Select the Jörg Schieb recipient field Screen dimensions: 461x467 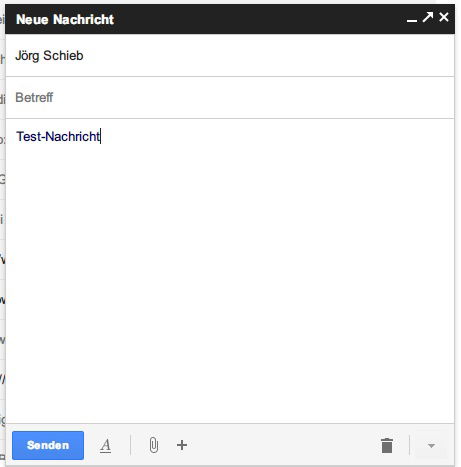coord(230,56)
